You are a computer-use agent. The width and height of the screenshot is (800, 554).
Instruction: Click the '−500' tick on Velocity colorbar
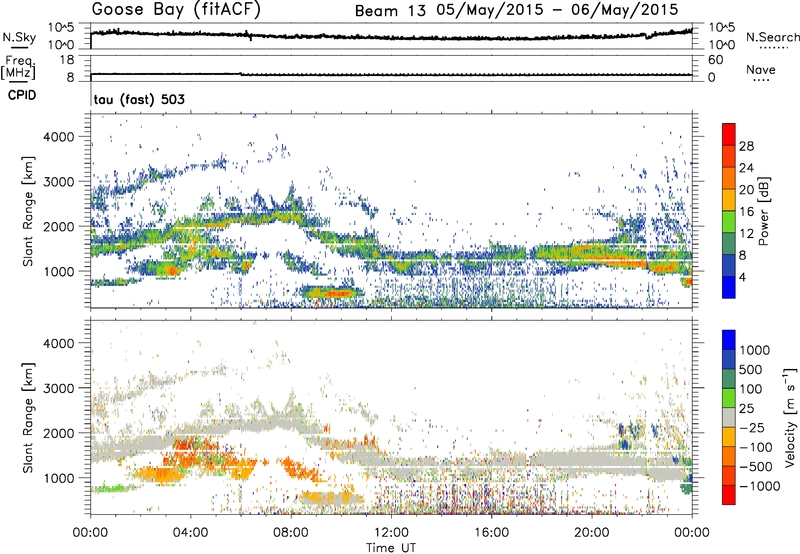pyautogui.click(x=756, y=466)
